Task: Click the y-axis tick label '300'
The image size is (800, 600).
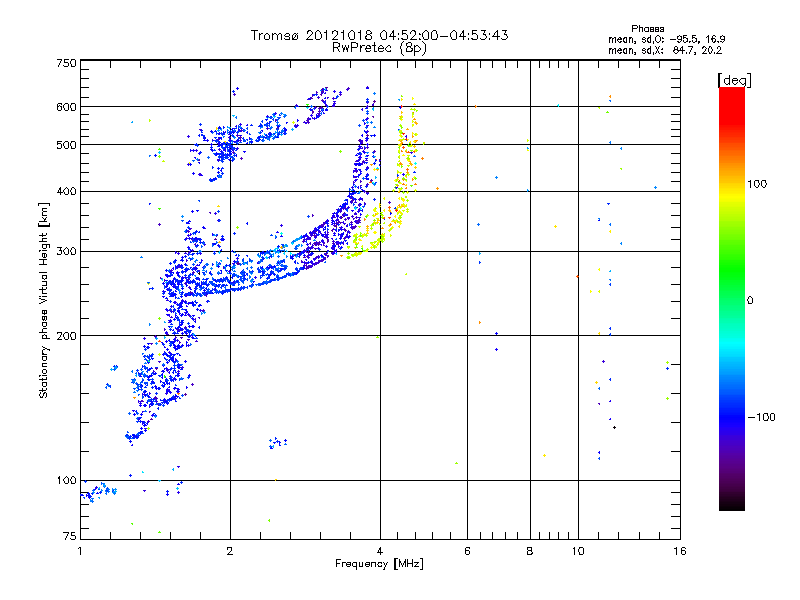Action: 67,252
